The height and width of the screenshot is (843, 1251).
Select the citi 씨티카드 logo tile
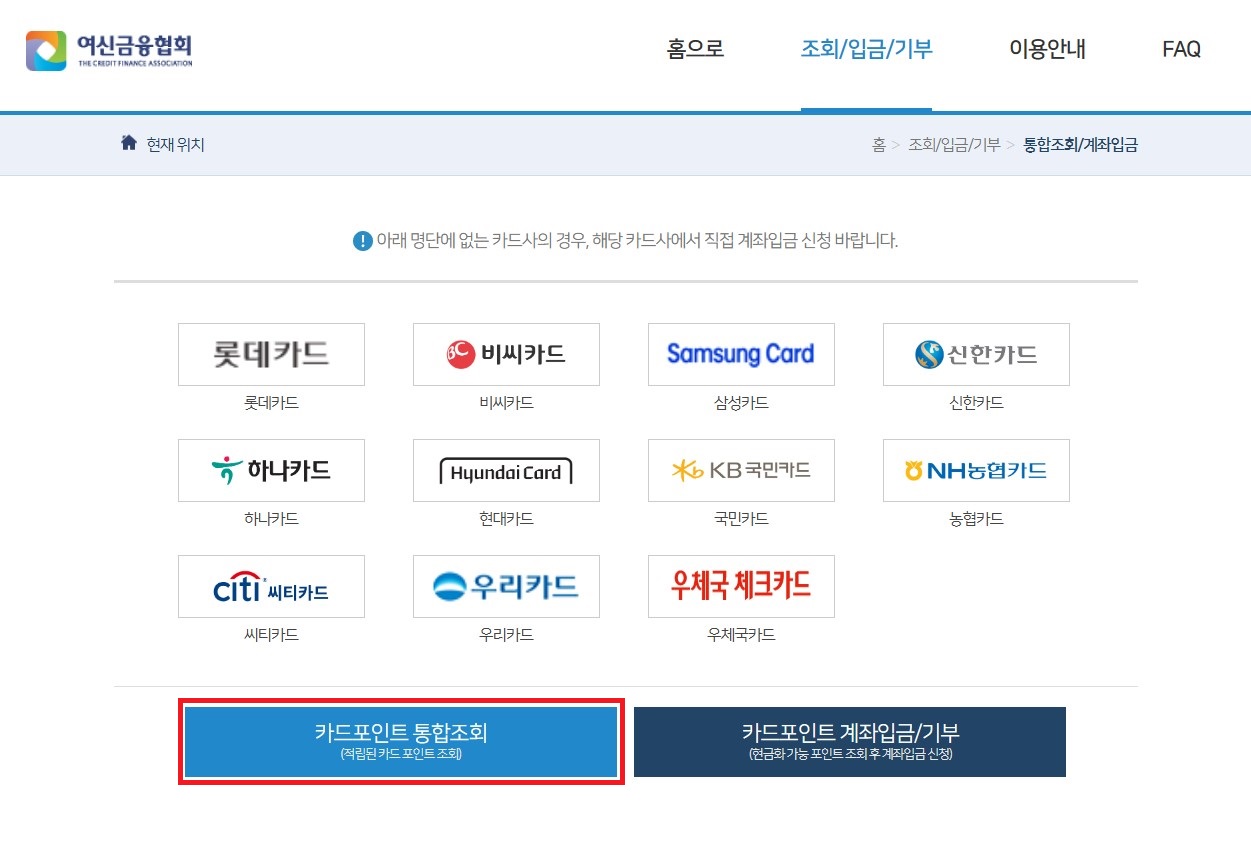point(271,586)
